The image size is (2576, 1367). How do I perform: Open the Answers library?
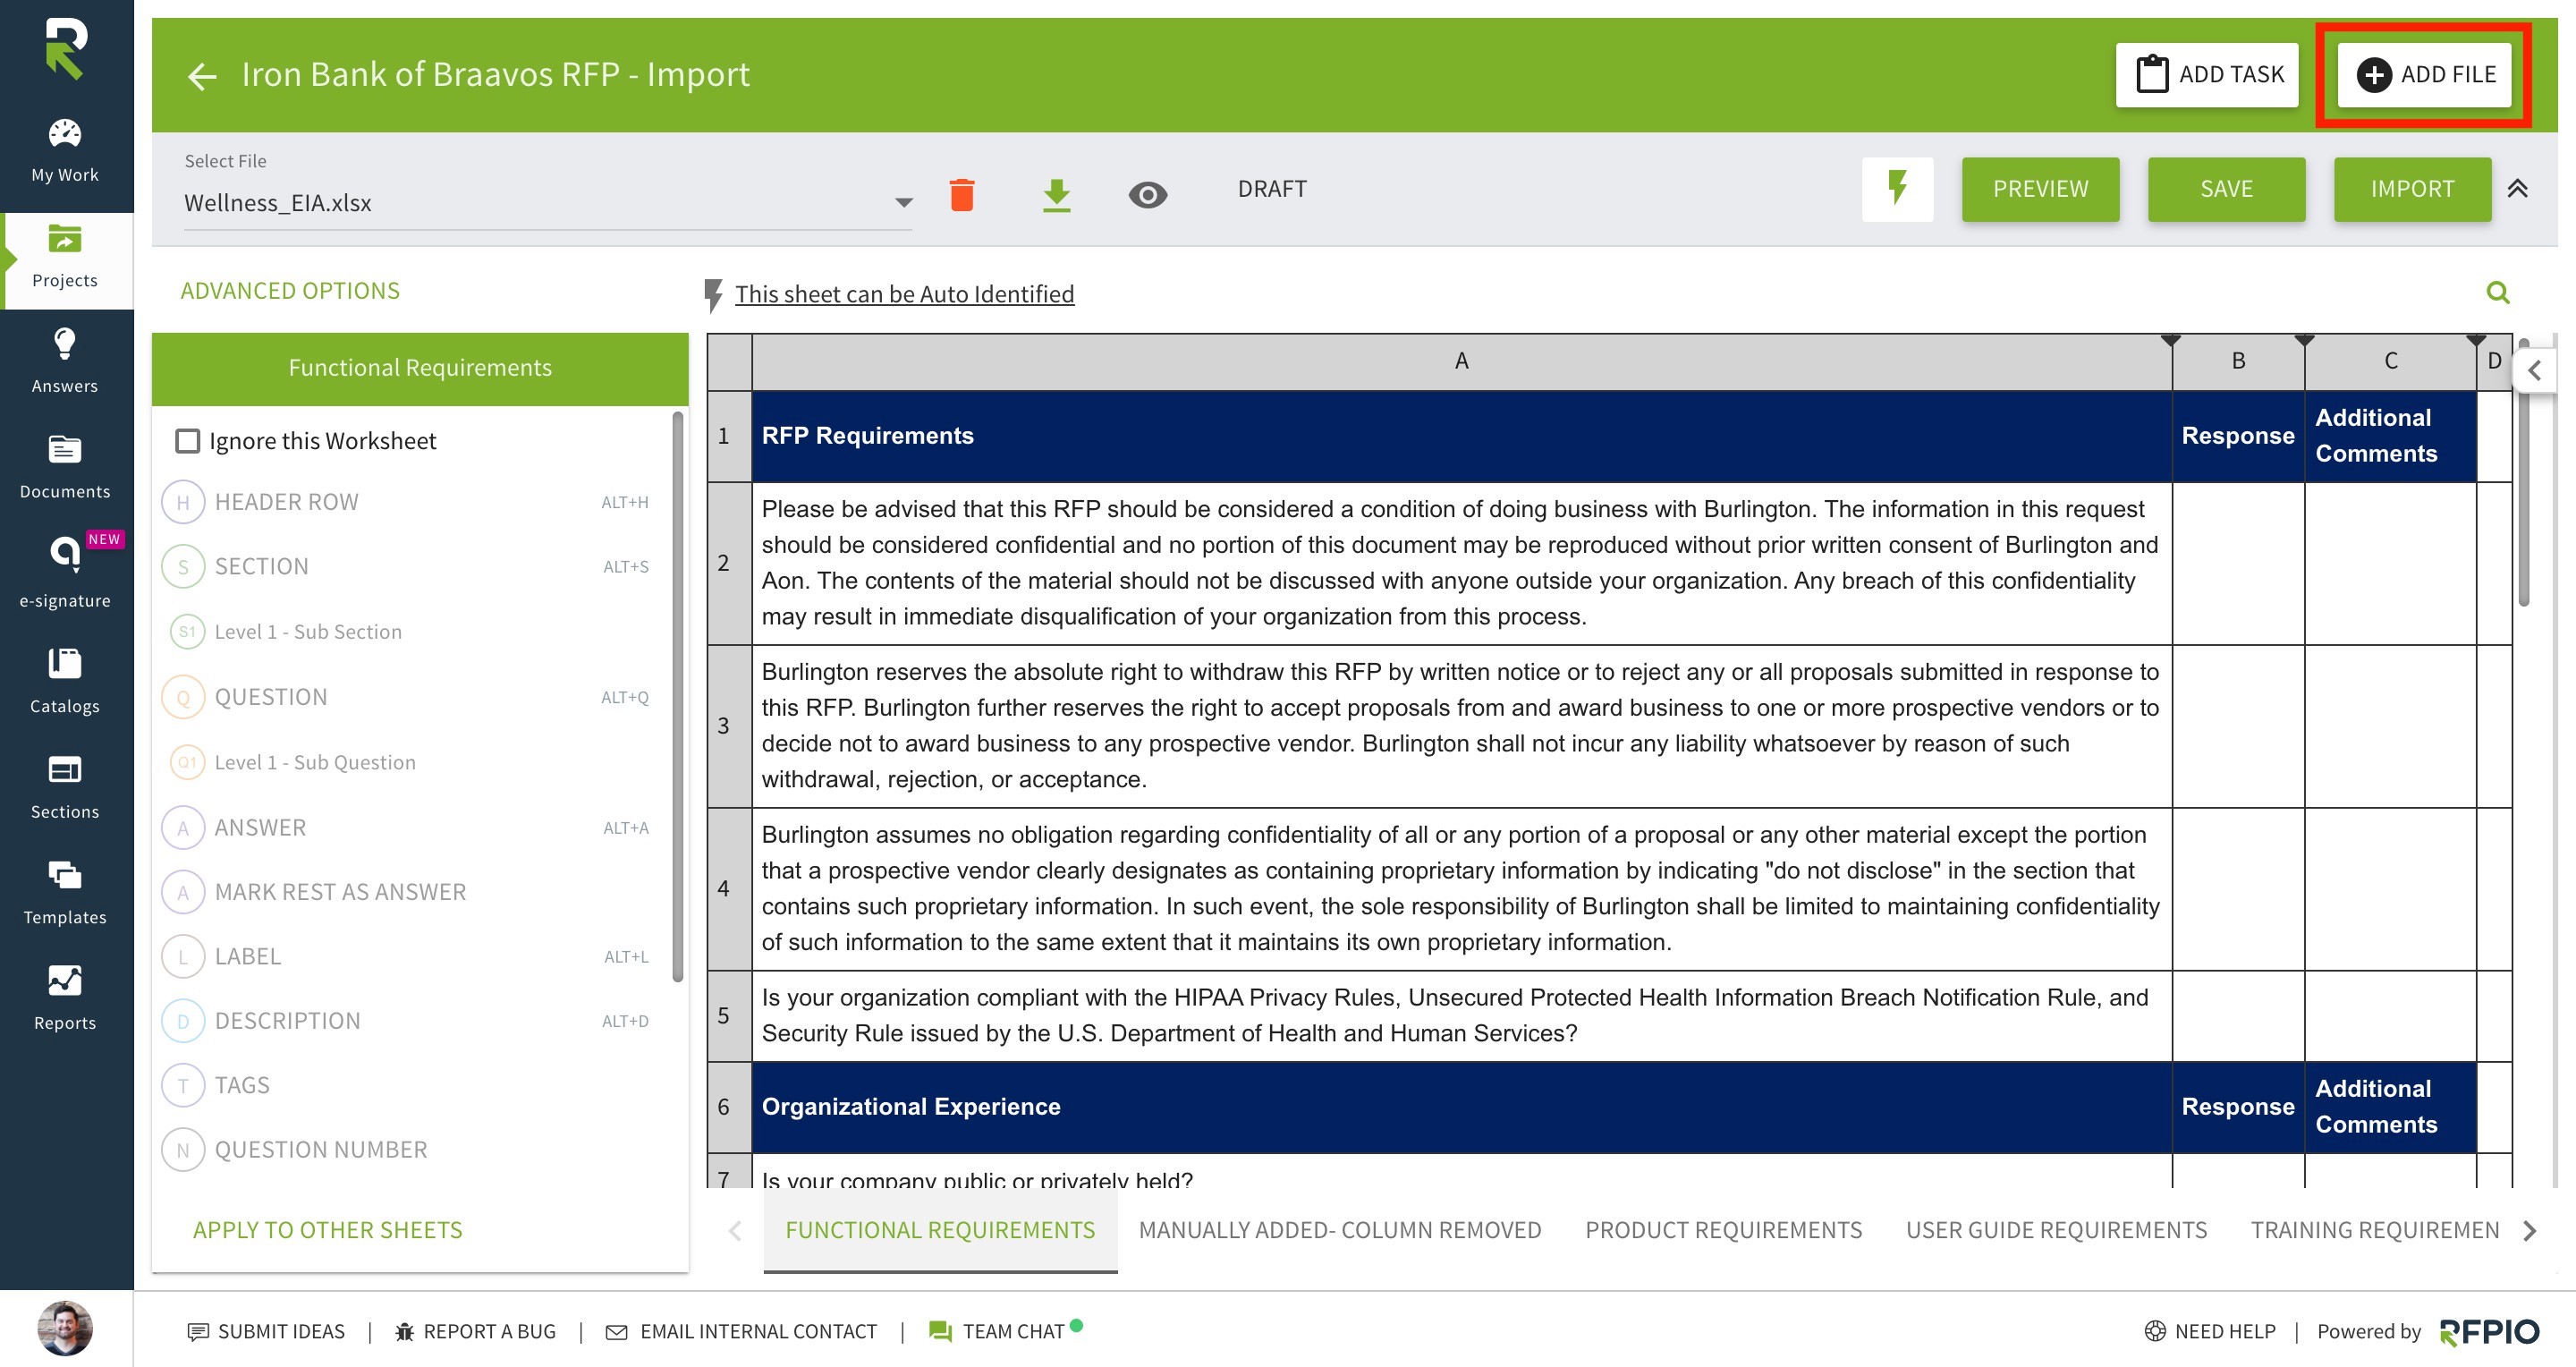click(65, 361)
